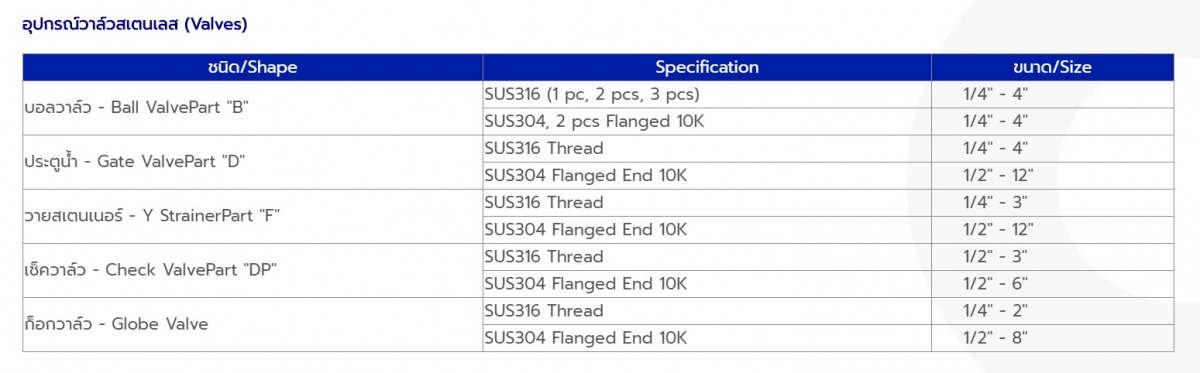Click the SUS316 (1 pc, 2 pcs, 3 pcs) cell
This screenshot has height=373, width=1200.
coord(707,95)
